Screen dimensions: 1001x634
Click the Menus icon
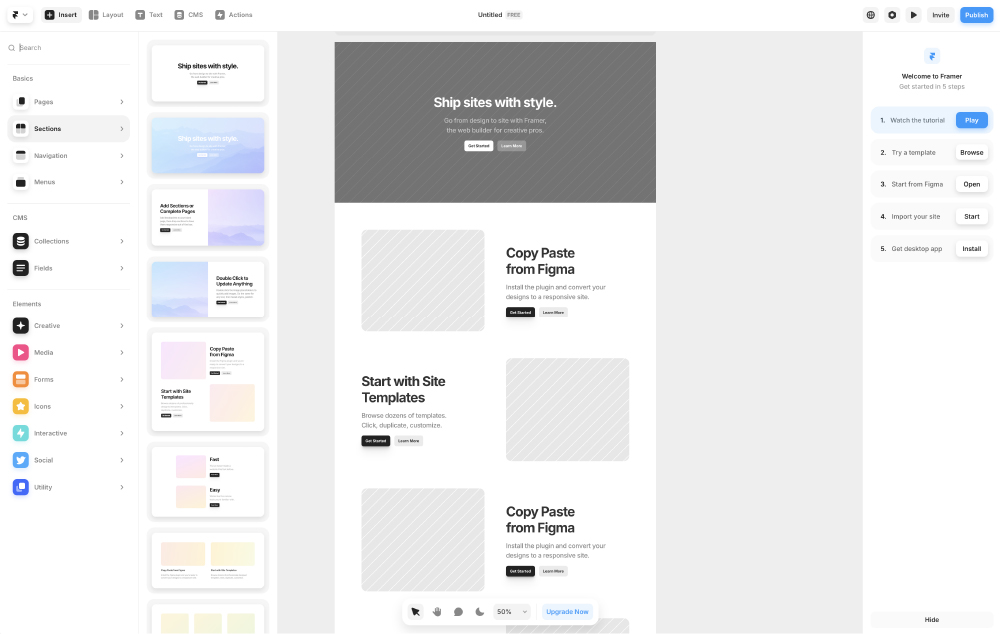(21, 182)
